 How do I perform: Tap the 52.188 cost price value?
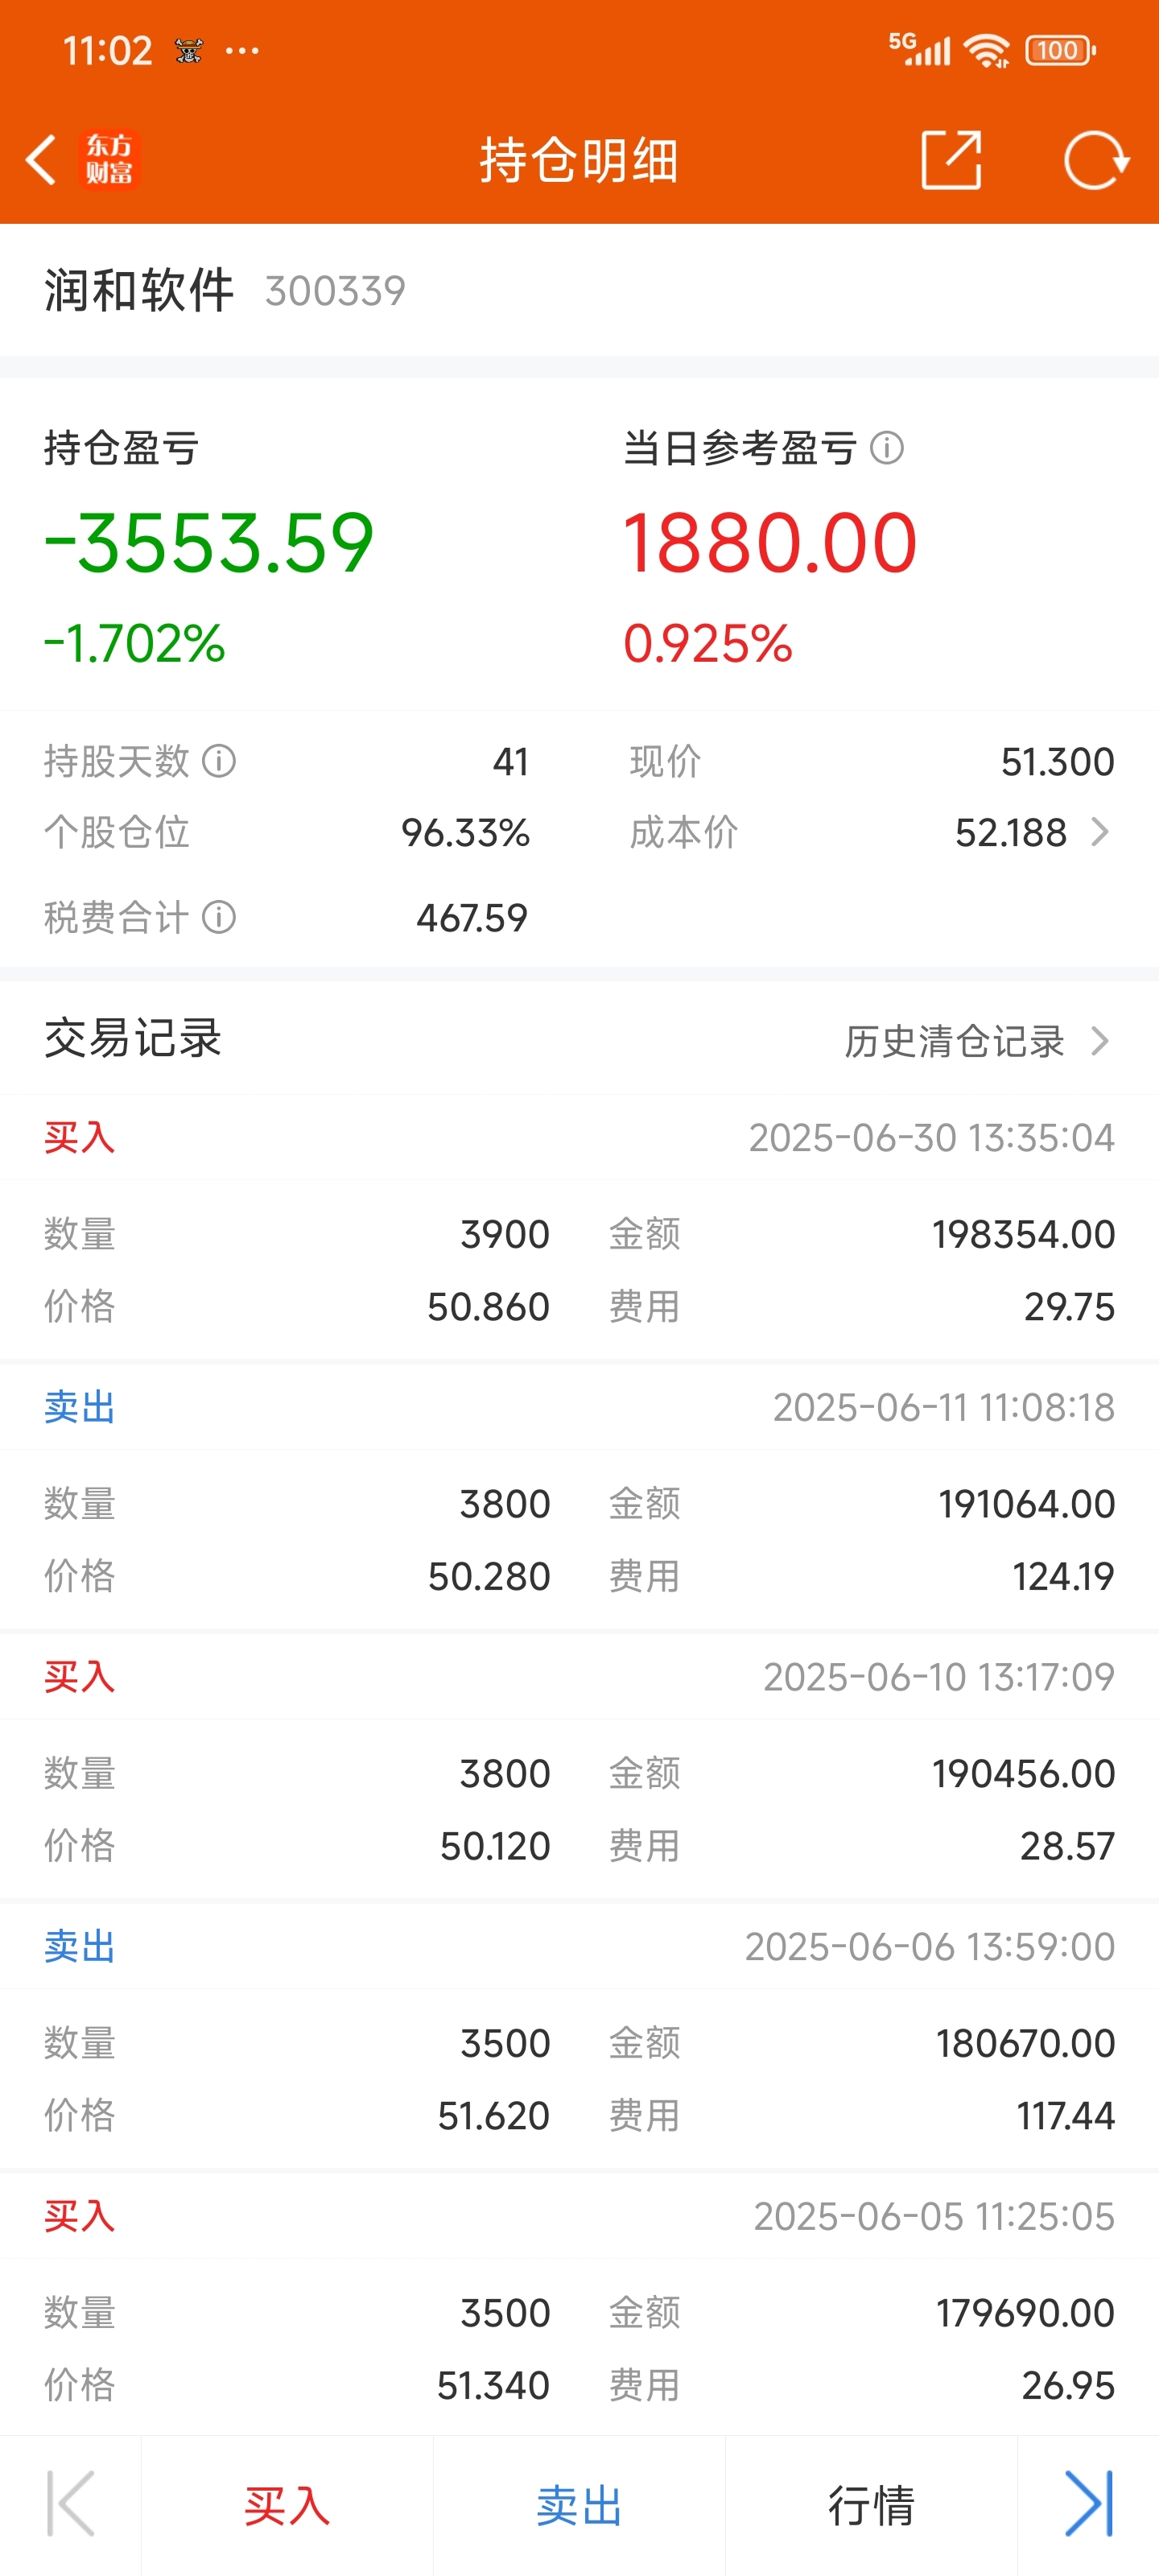[x=1011, y=832]
